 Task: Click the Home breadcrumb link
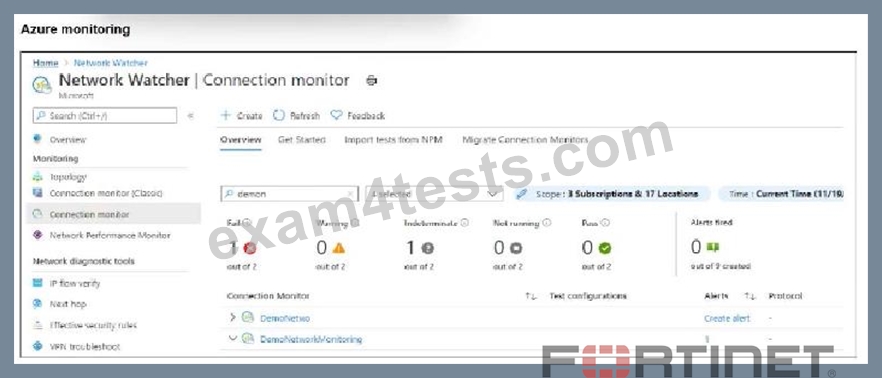tap(46, 63)
